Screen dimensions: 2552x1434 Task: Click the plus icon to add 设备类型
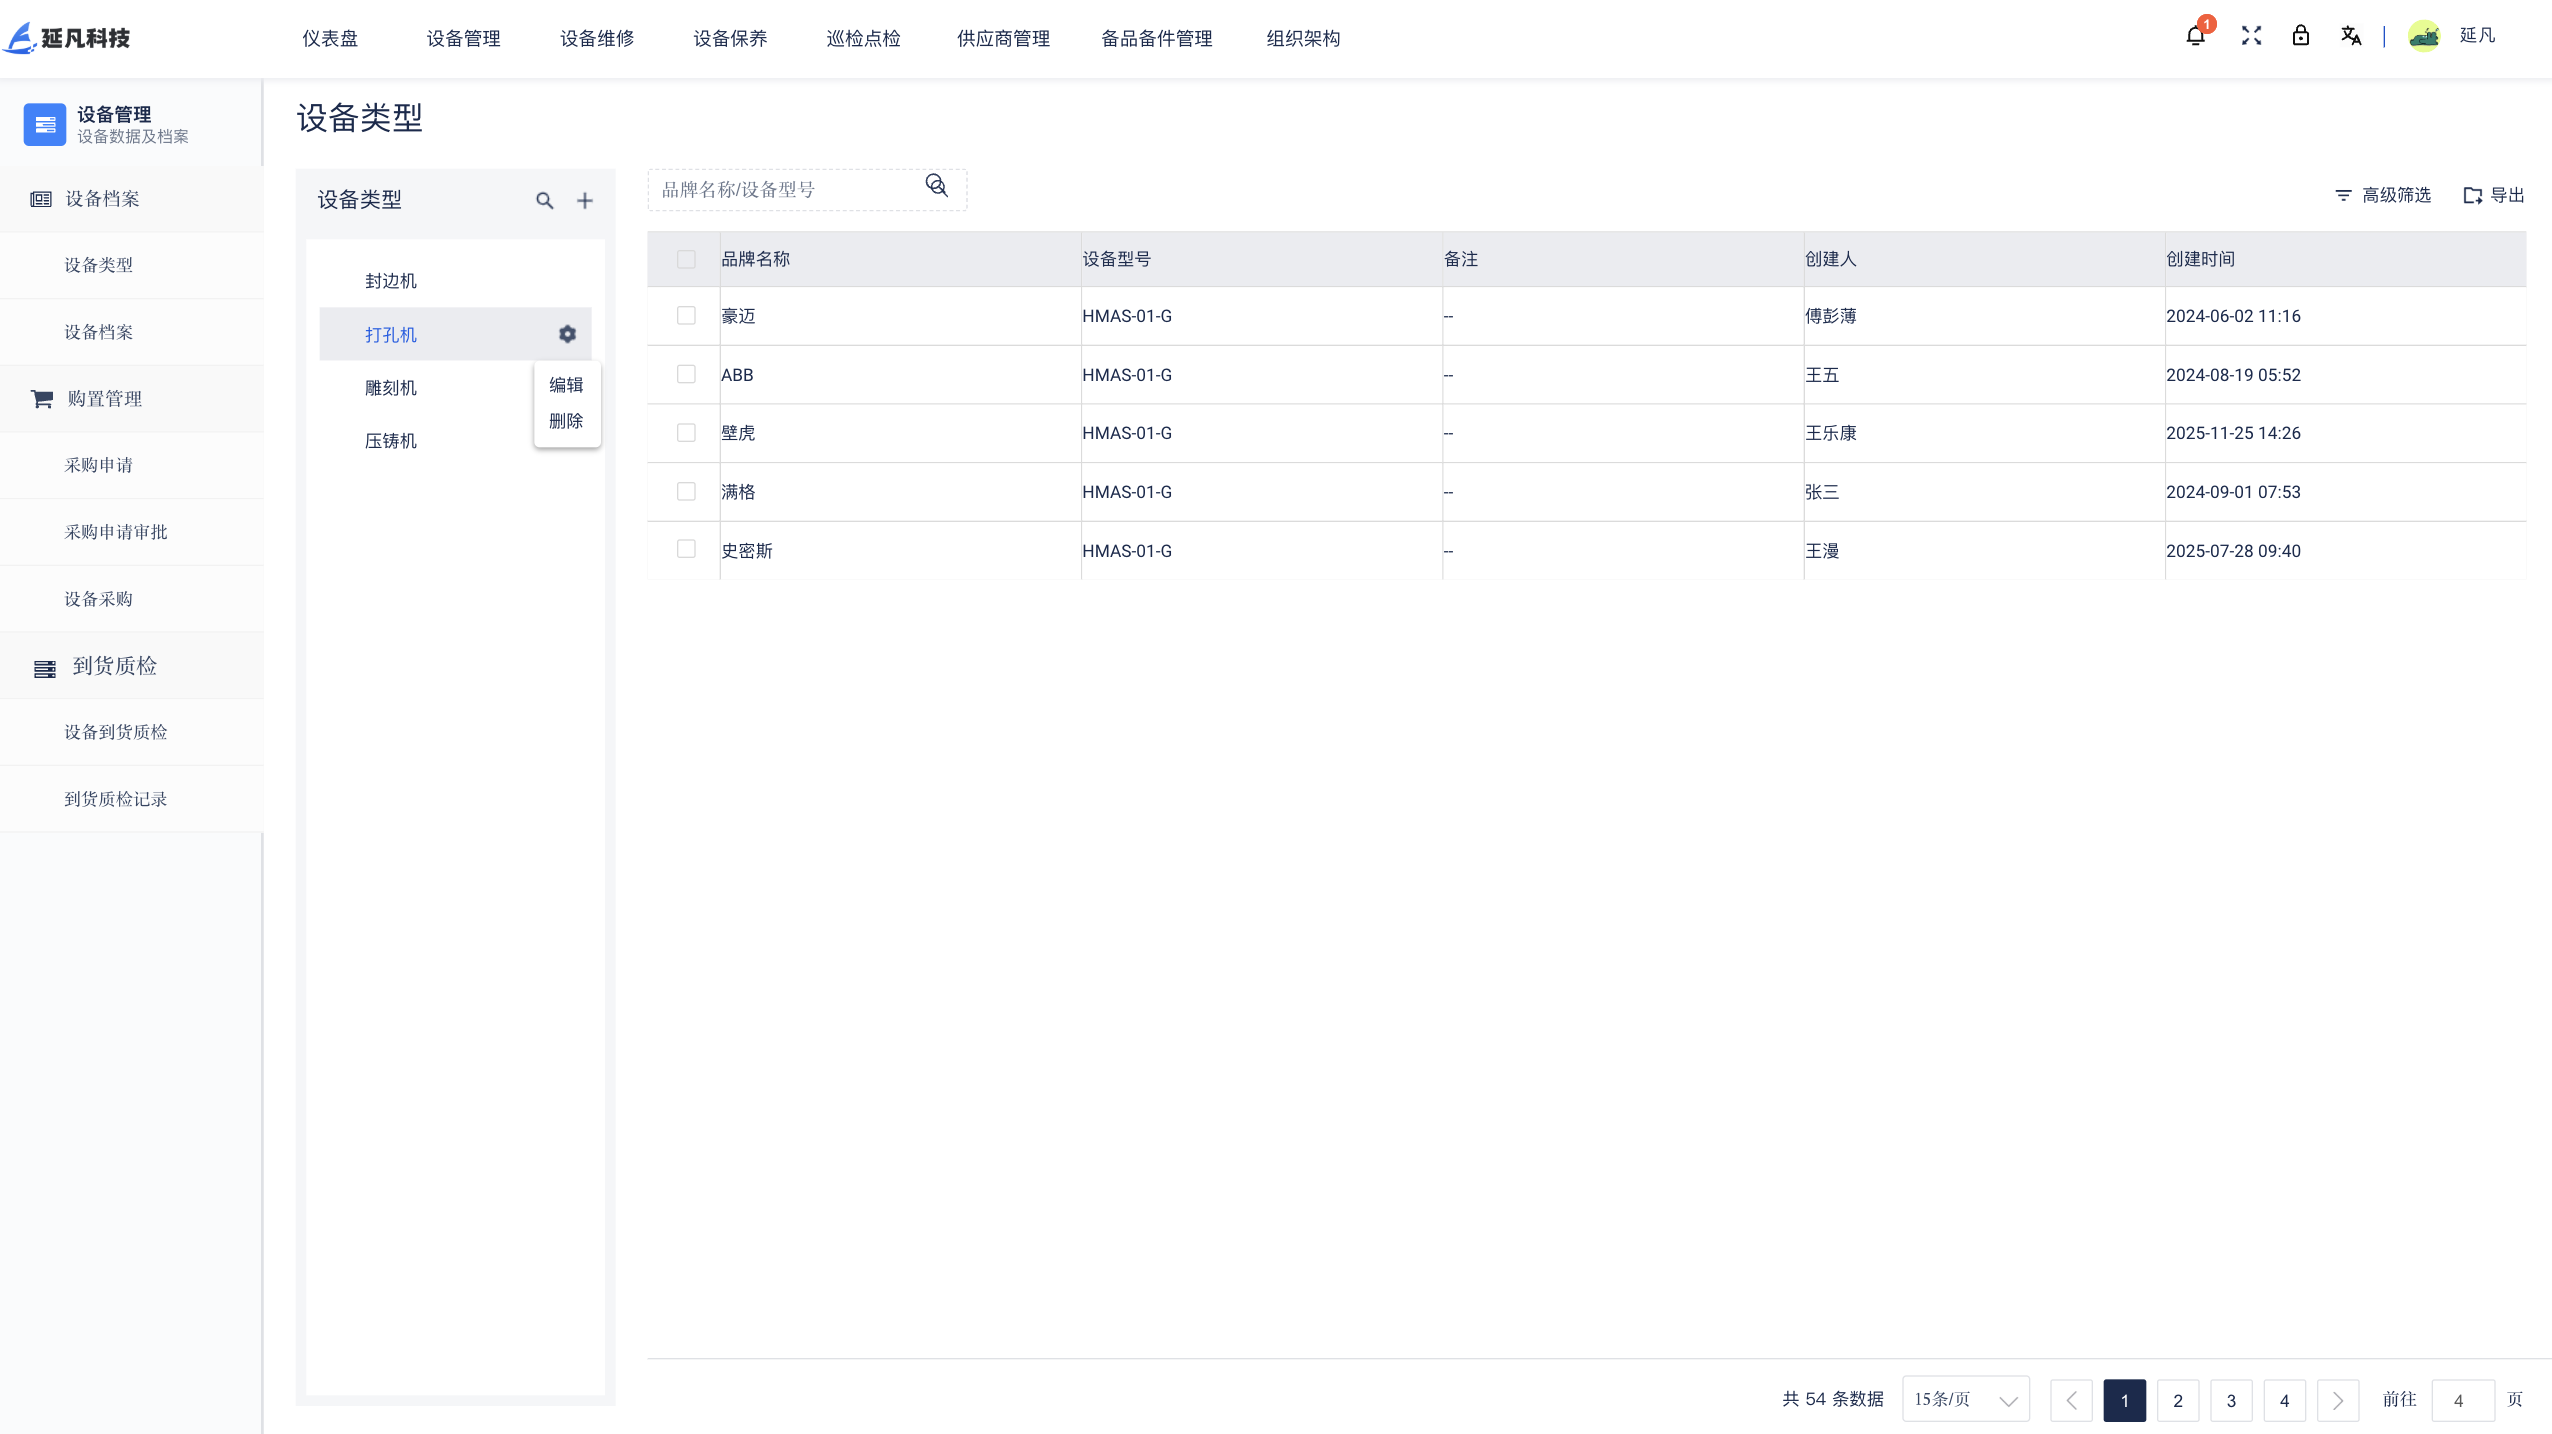(x=585, y=200)
